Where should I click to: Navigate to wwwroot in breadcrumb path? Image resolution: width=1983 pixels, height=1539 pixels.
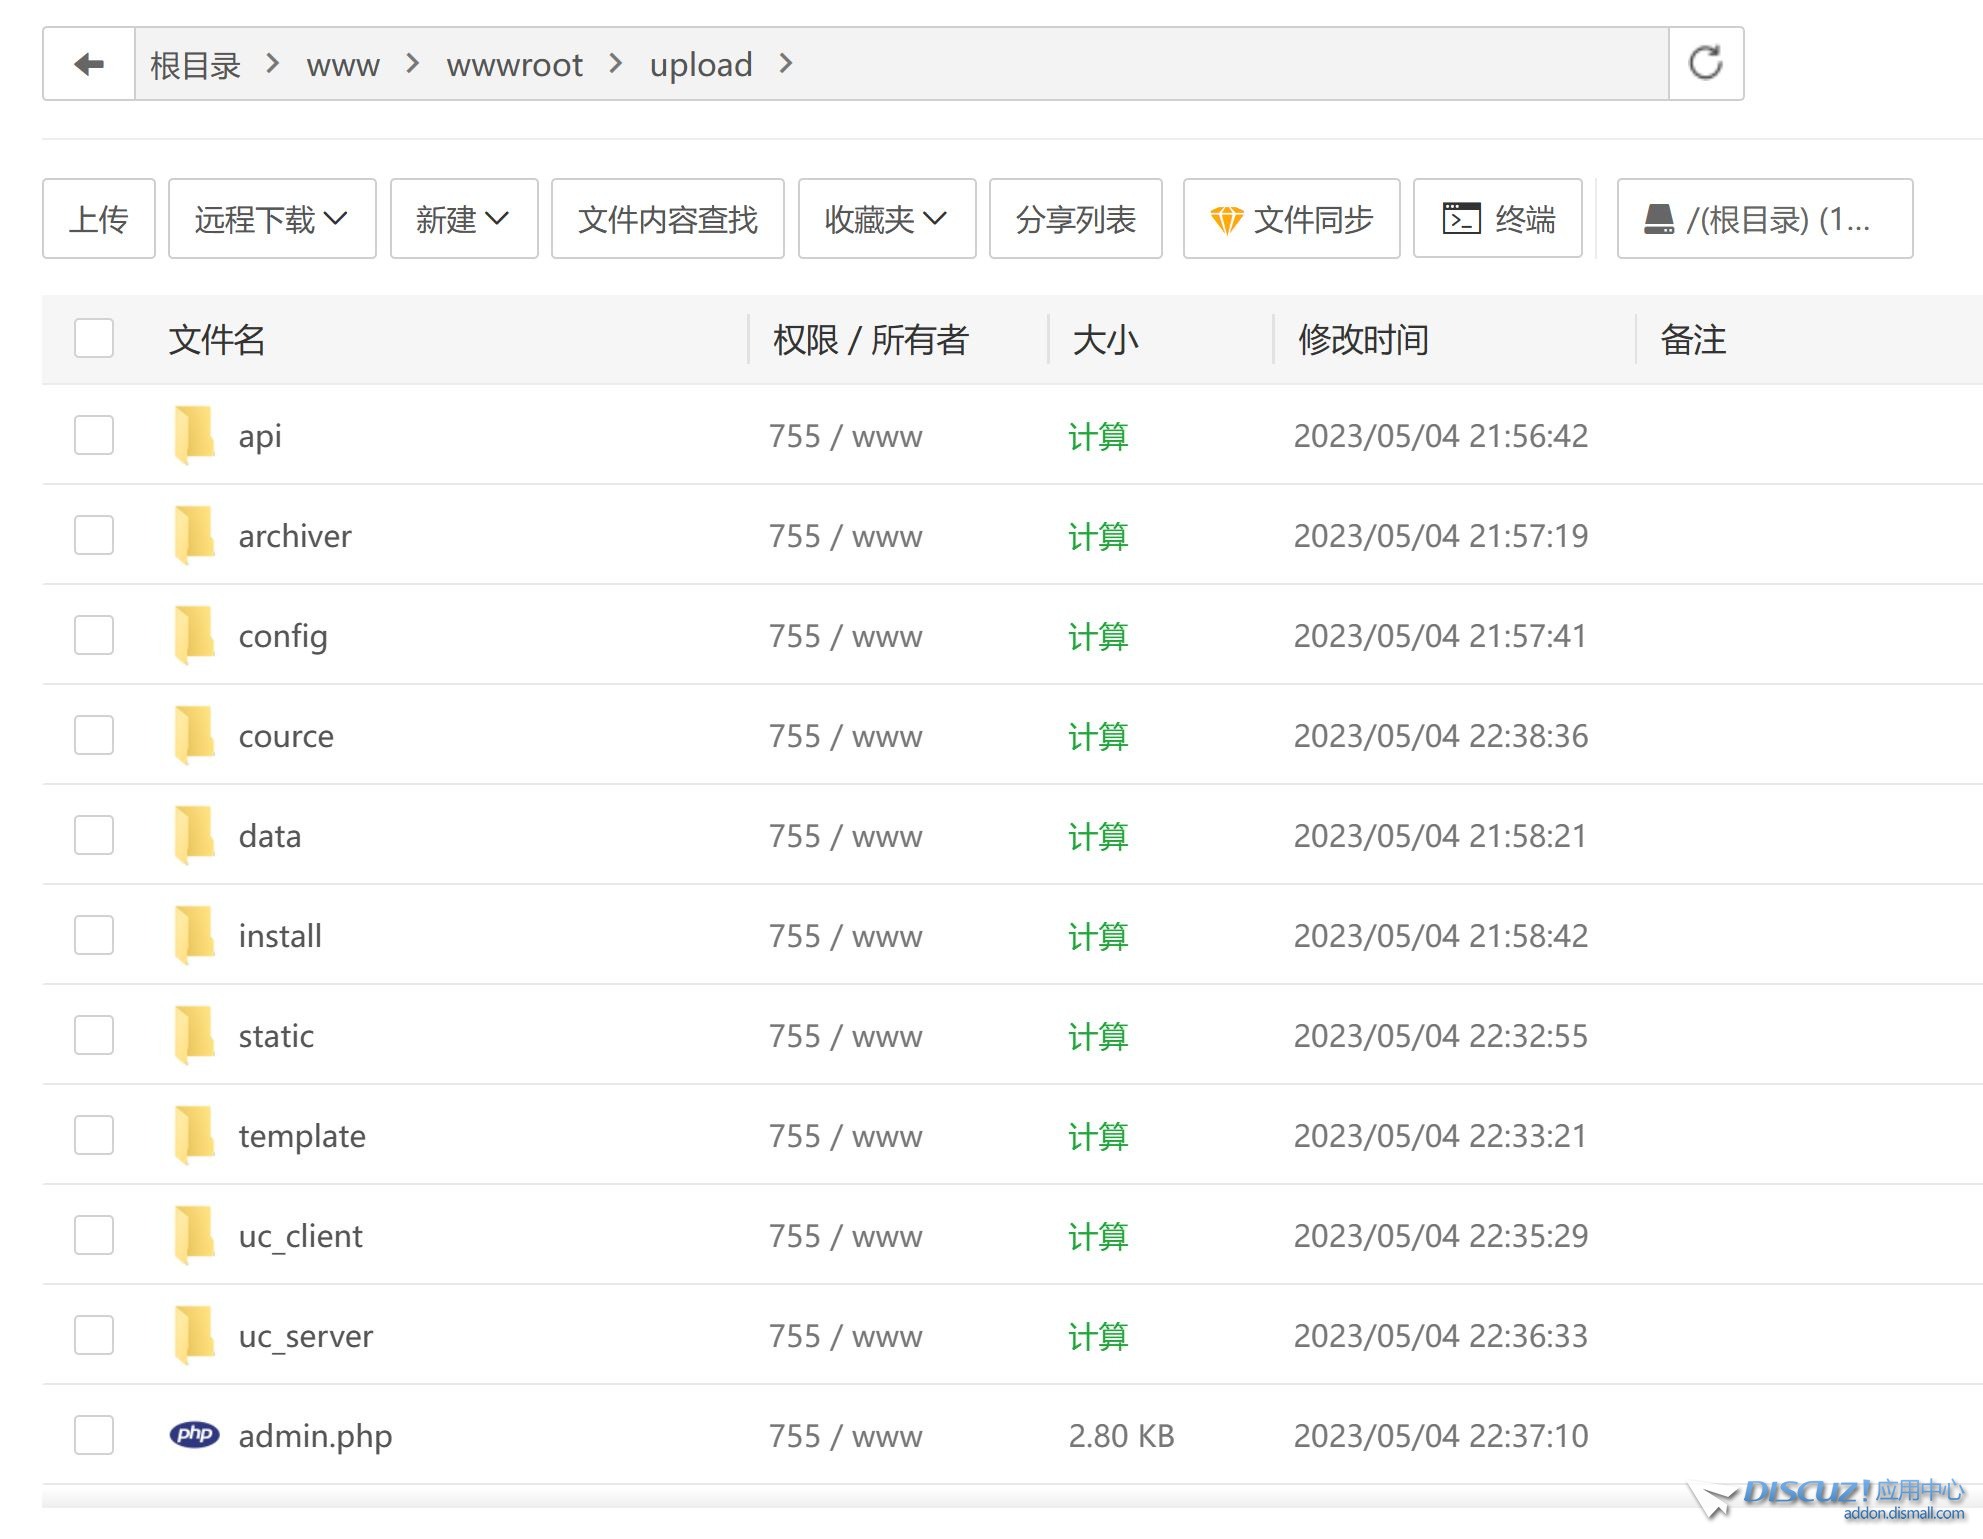click(514, 65)
